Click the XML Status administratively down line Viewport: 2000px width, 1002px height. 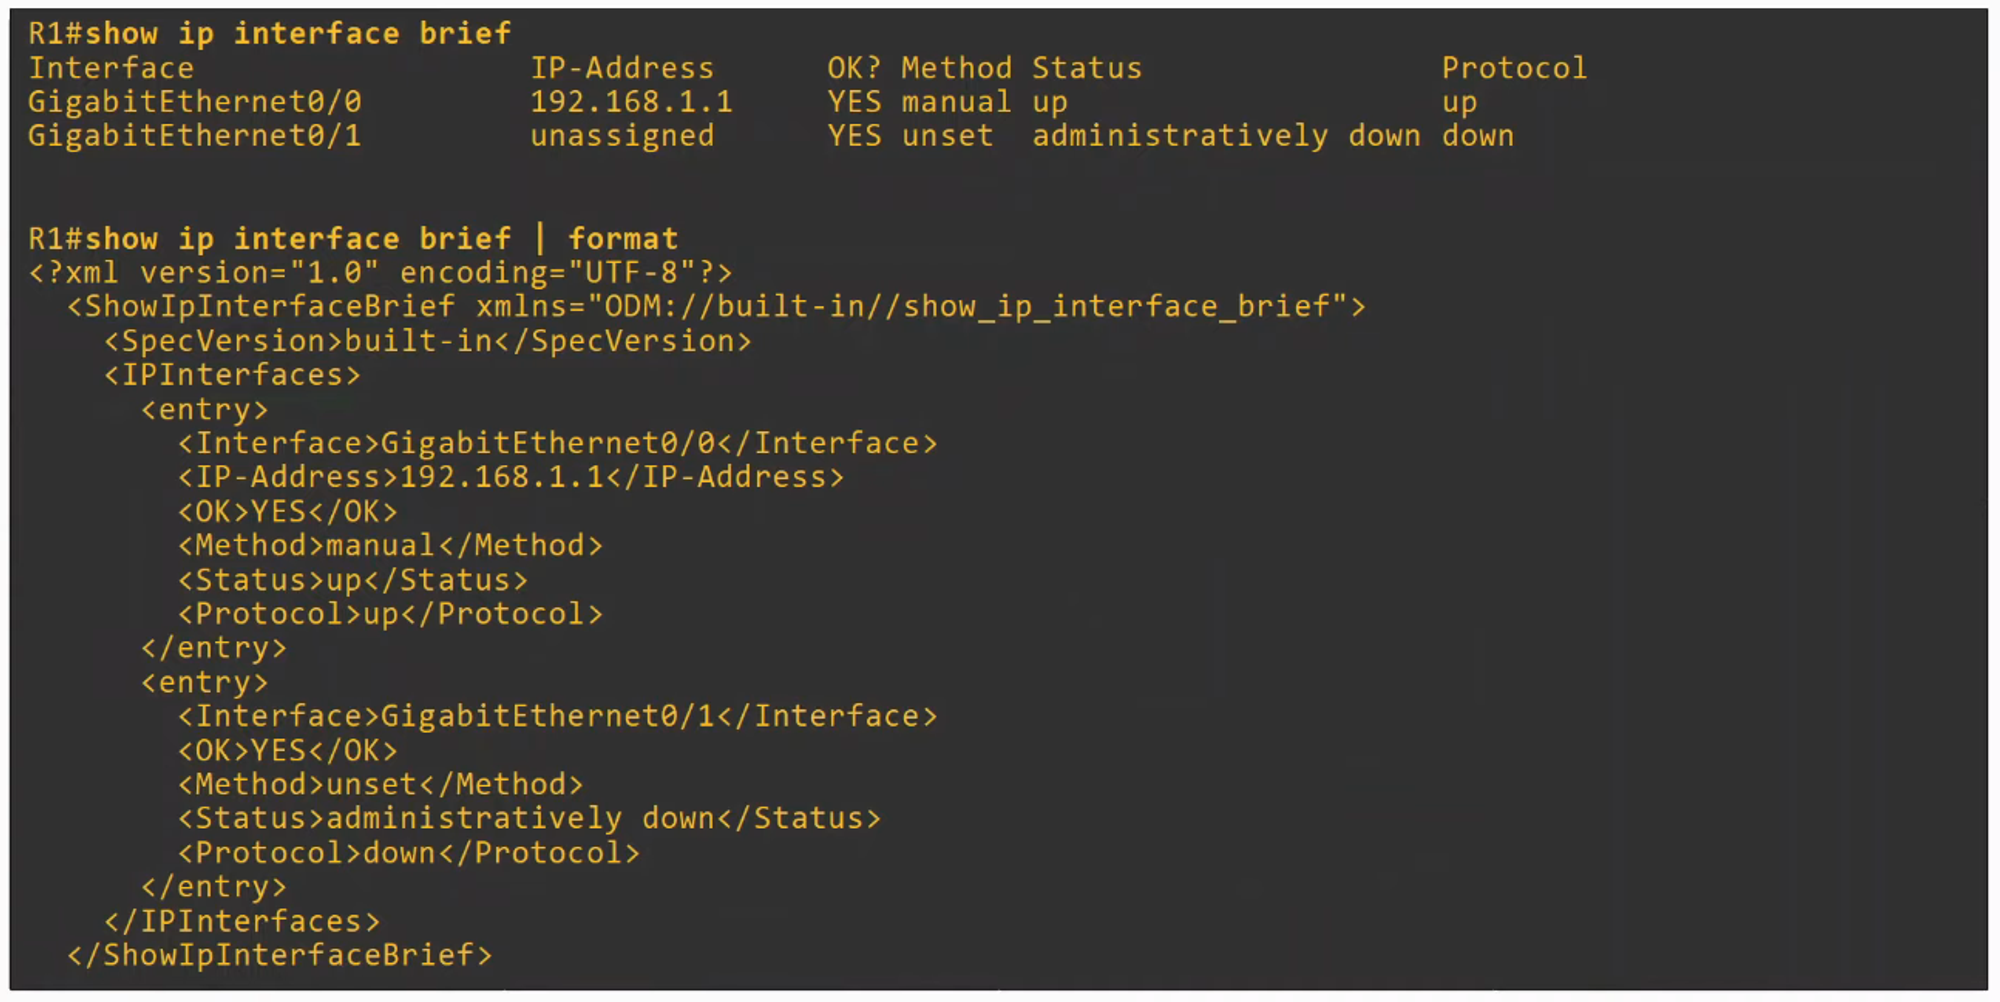(529, 819)
